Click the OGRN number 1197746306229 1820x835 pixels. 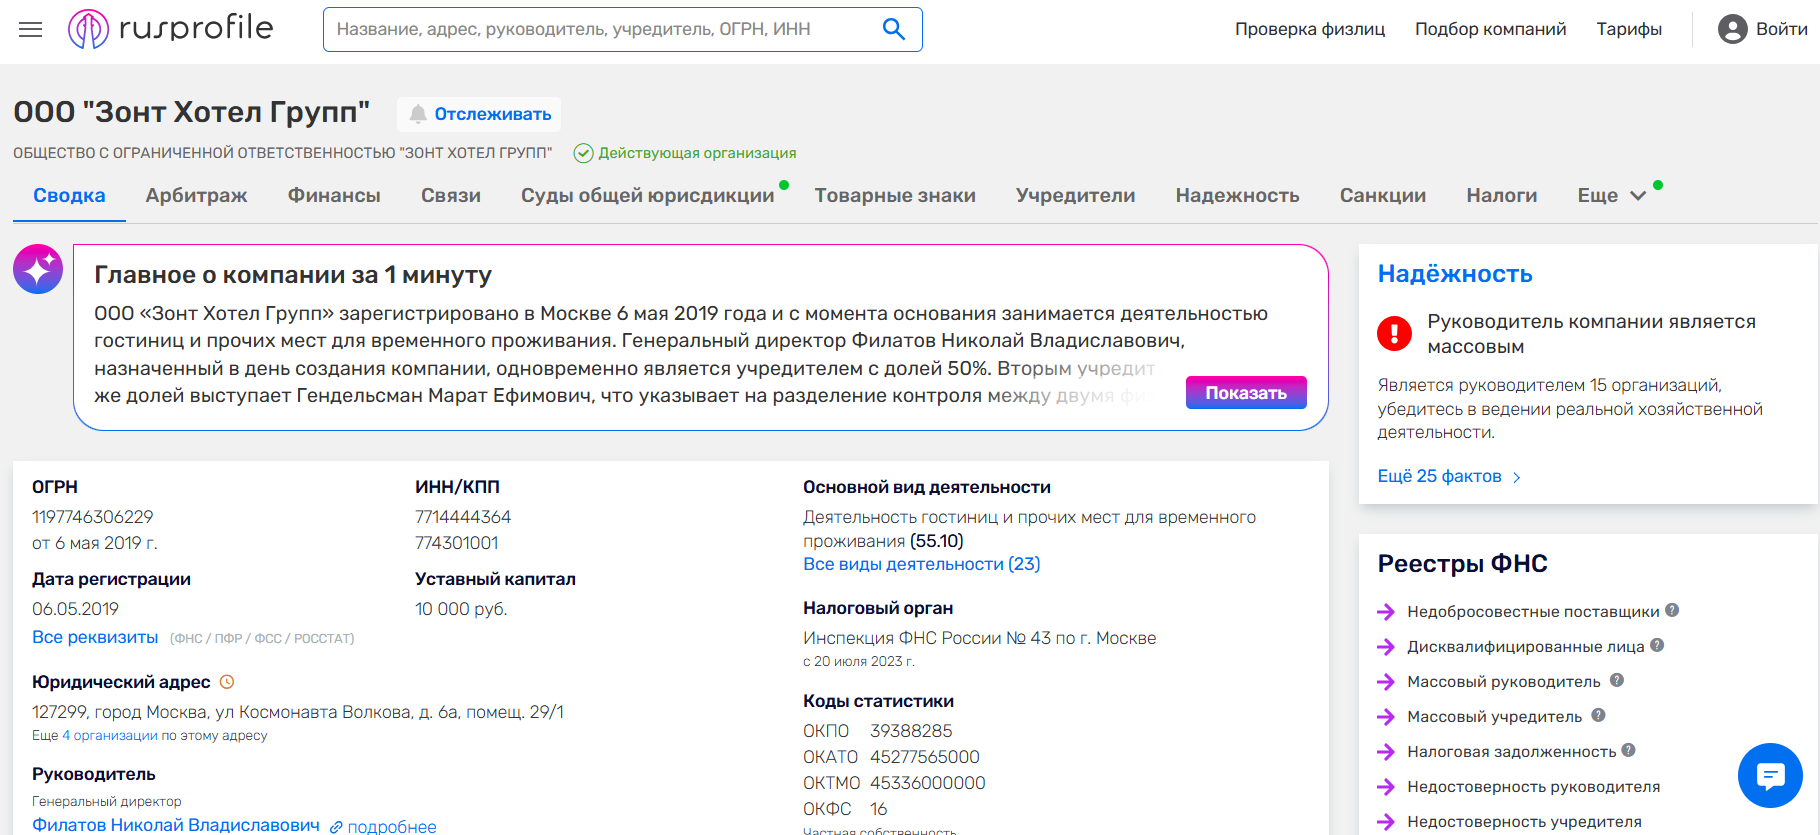tap(92, 517)
